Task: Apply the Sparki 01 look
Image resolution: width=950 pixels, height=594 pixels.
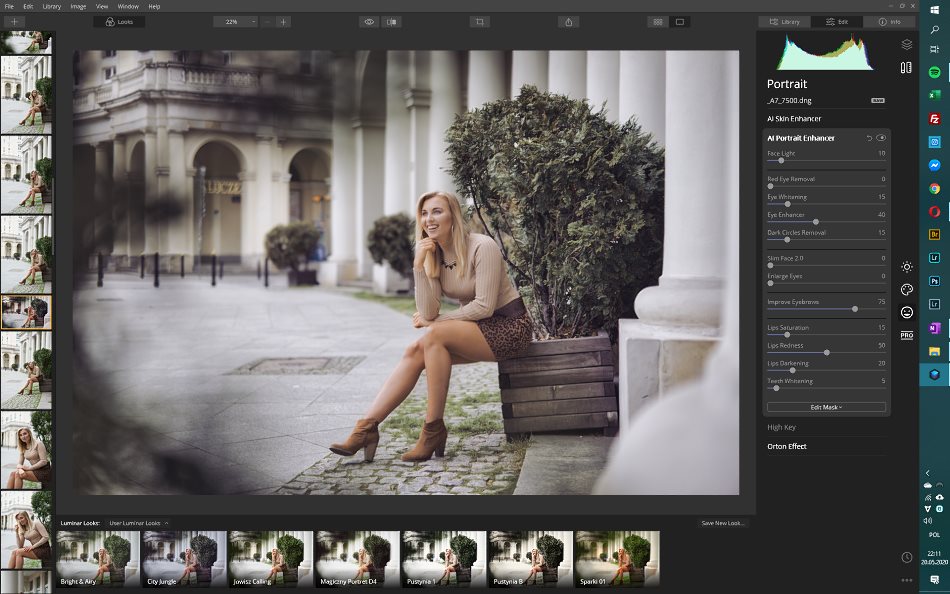Action: pos(617,559)
